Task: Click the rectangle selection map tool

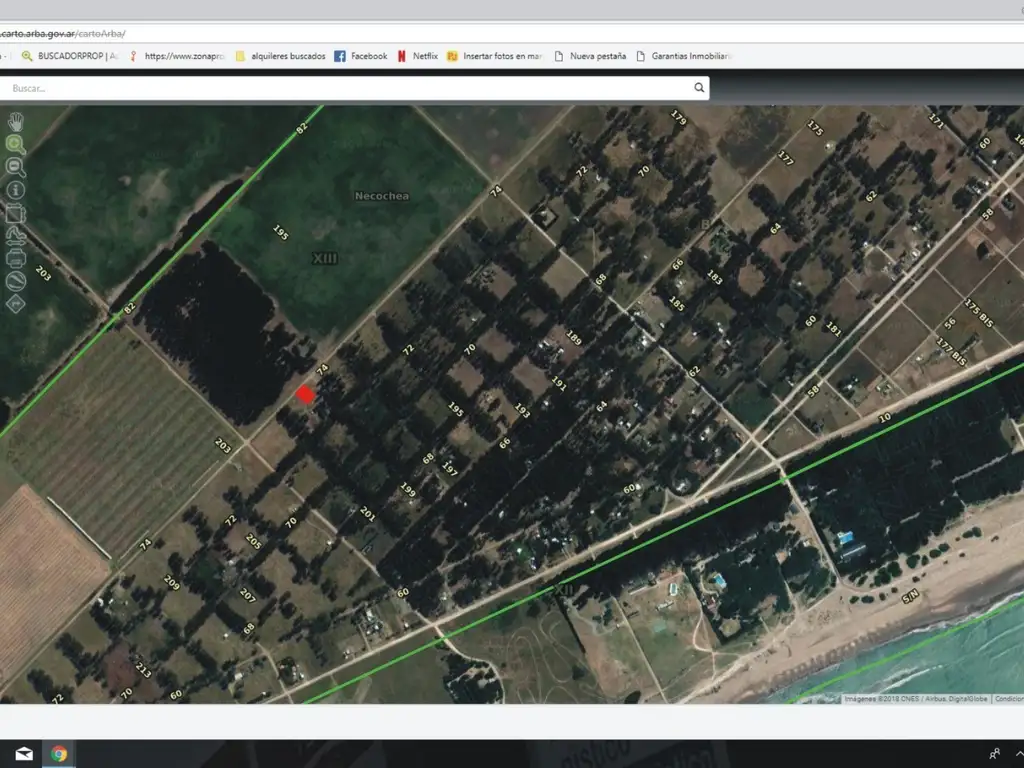Action: 16,213
